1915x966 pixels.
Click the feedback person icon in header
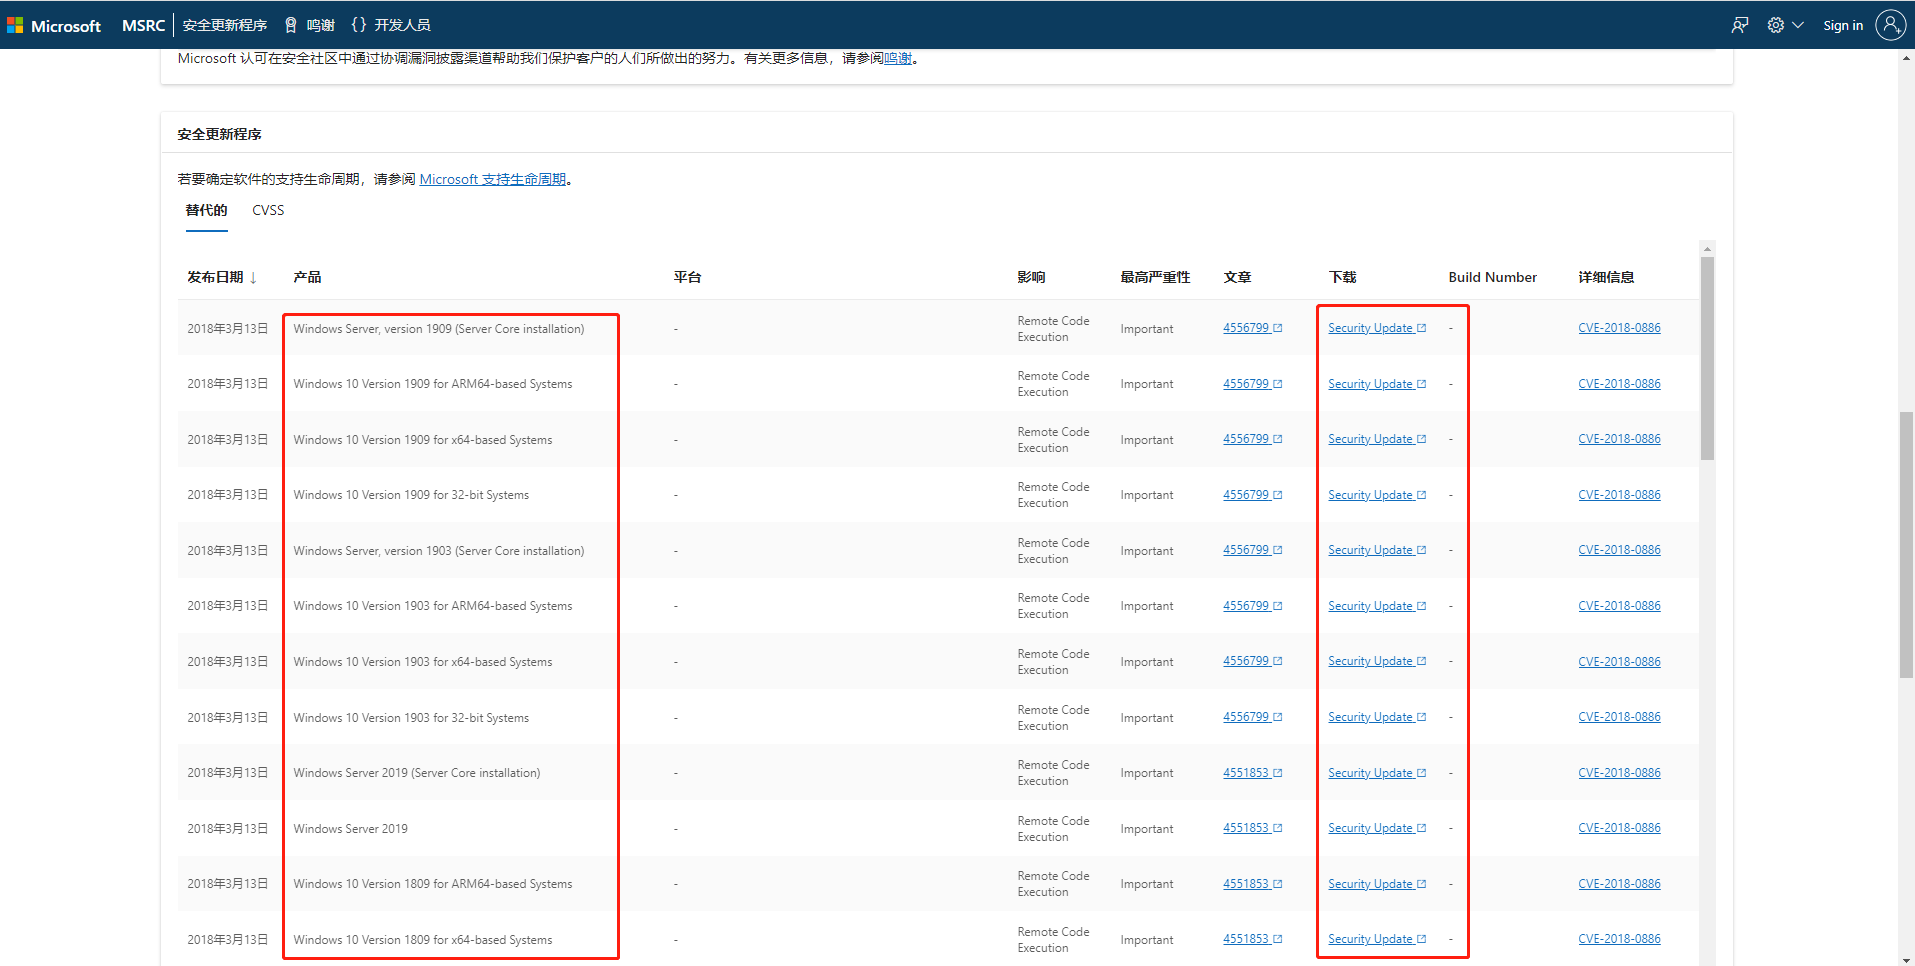point(1740,26)
